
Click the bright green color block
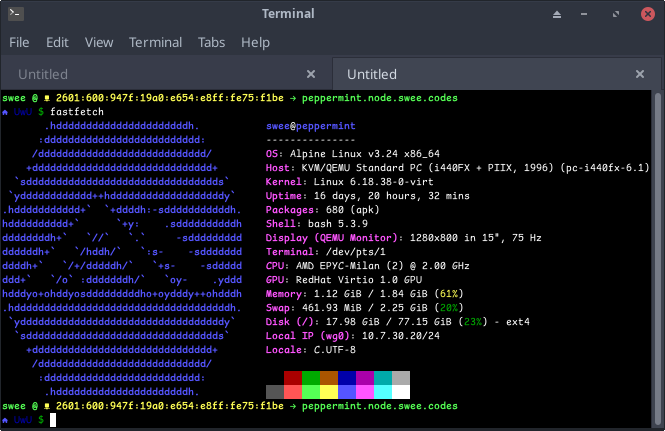(311, 392)
